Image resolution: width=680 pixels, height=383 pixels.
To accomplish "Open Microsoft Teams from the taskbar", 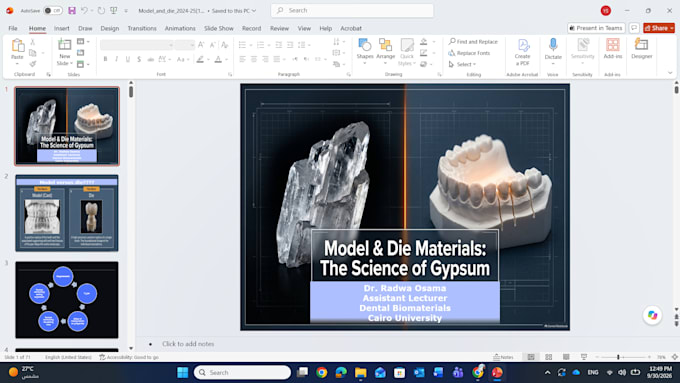I will tap(458, 373).
